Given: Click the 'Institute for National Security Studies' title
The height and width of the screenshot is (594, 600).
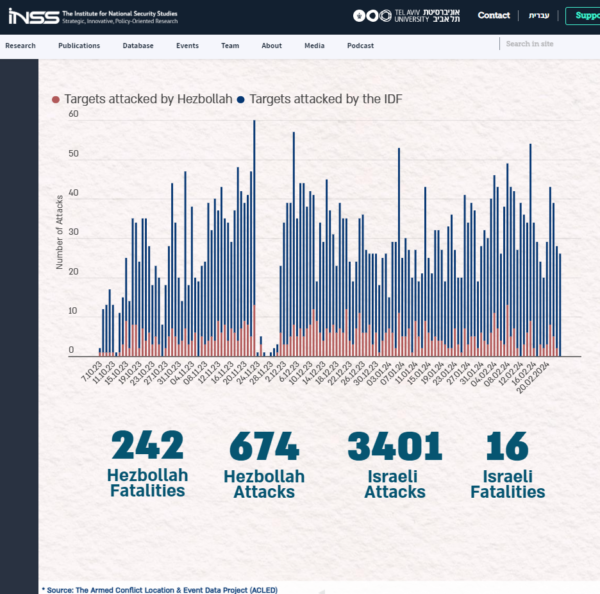Looking at the screenshot, I should [x=120, y=13].
